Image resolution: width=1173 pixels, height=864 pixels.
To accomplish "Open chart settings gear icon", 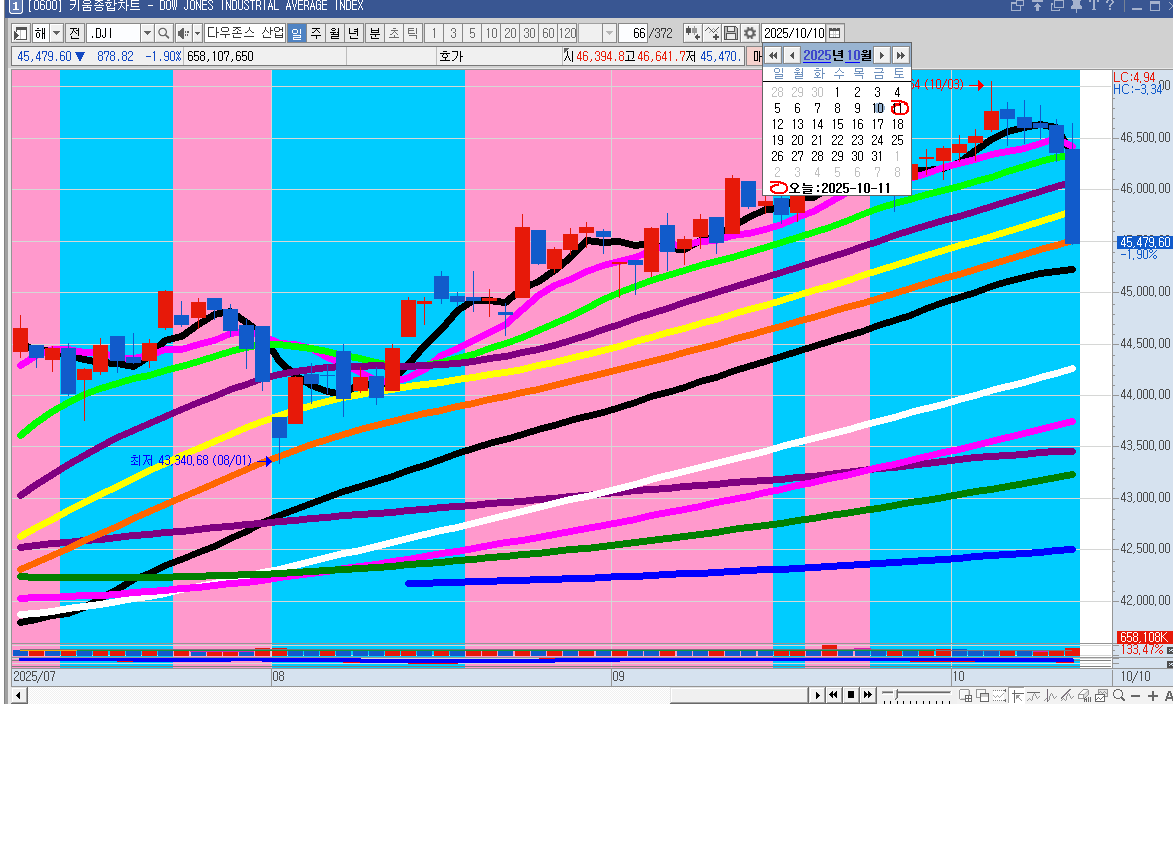I will coord(750,34).
